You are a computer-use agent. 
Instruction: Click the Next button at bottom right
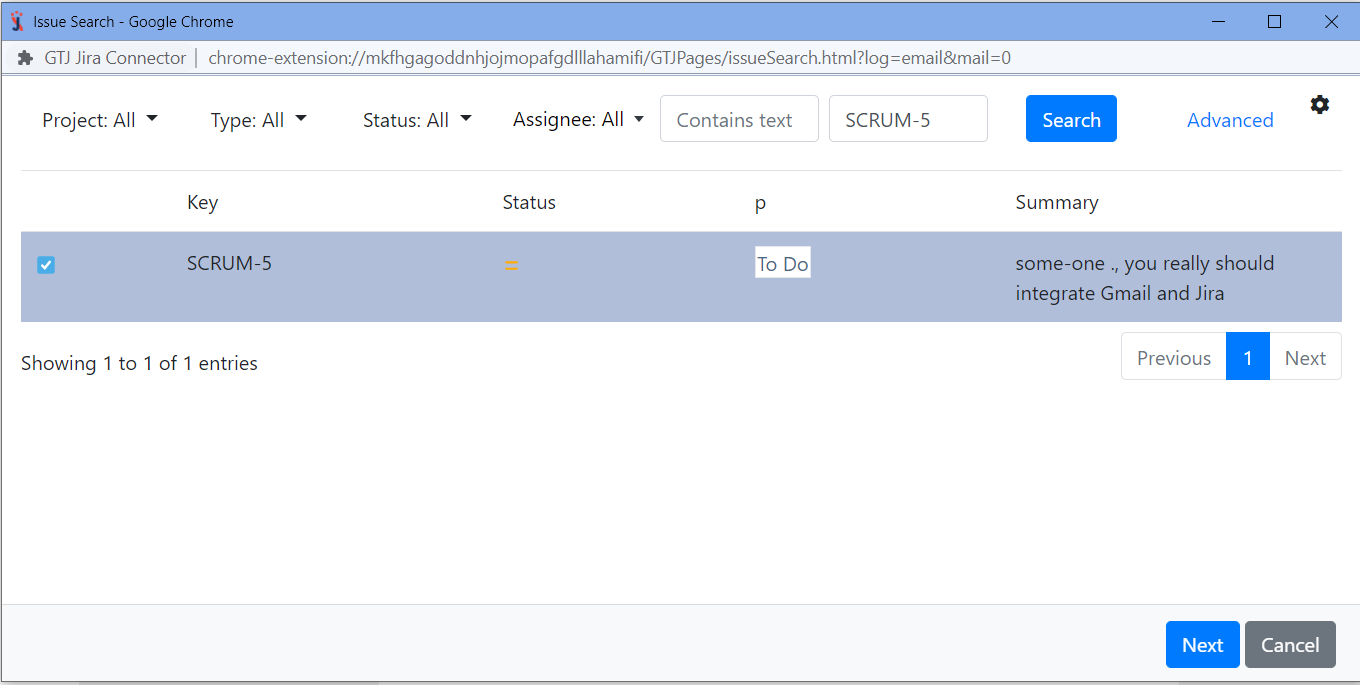click(x=1202, y=644)
